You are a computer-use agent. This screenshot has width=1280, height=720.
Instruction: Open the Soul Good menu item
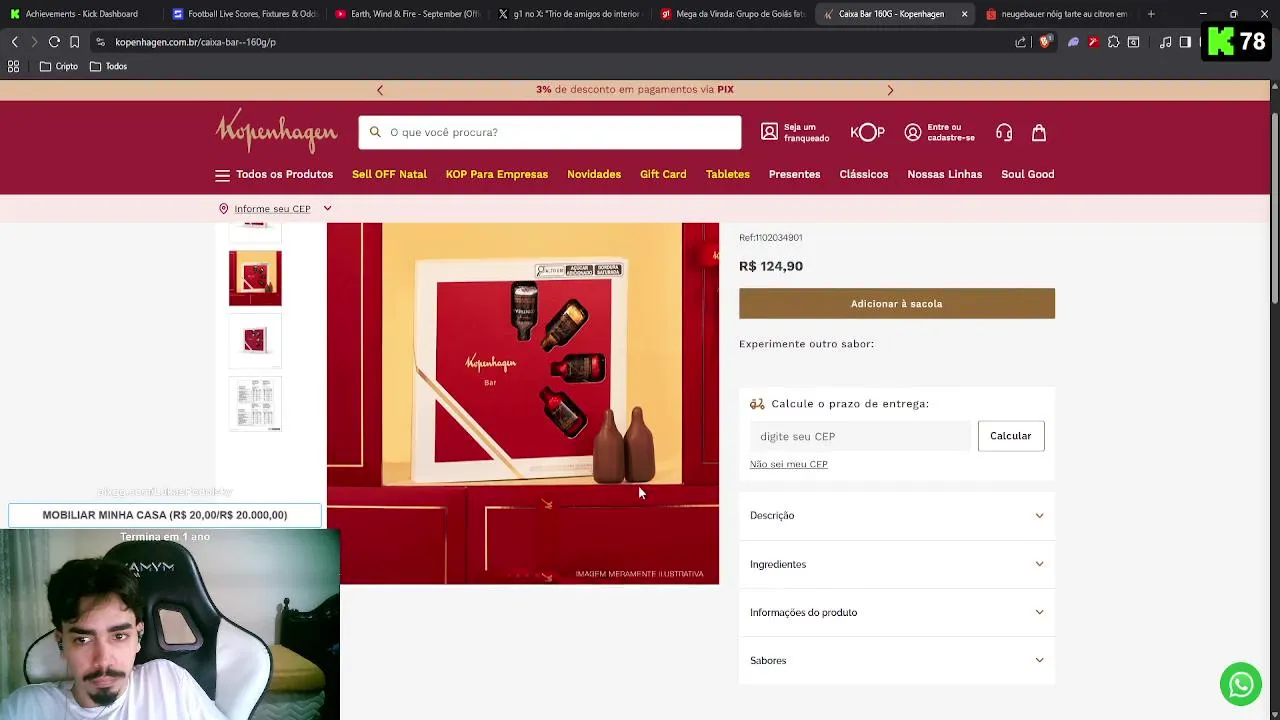[x=1028, y=174]
